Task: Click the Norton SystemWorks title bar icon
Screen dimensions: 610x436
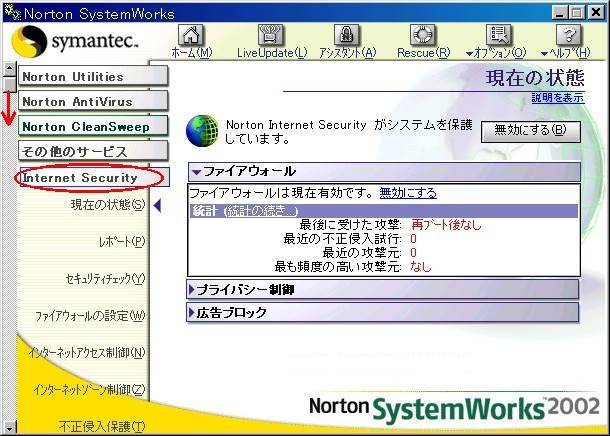Action: (x=12, y=13)
